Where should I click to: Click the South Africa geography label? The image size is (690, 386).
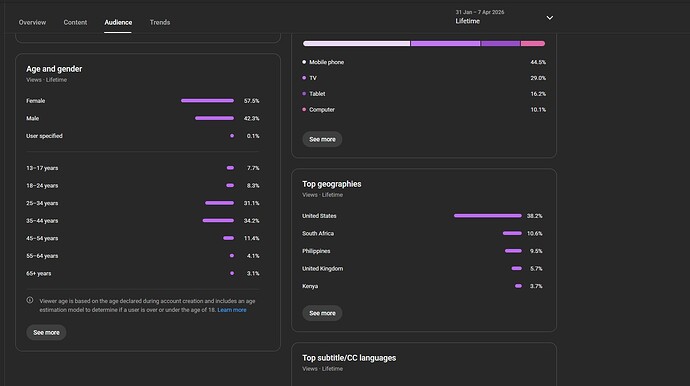(318, 233)
